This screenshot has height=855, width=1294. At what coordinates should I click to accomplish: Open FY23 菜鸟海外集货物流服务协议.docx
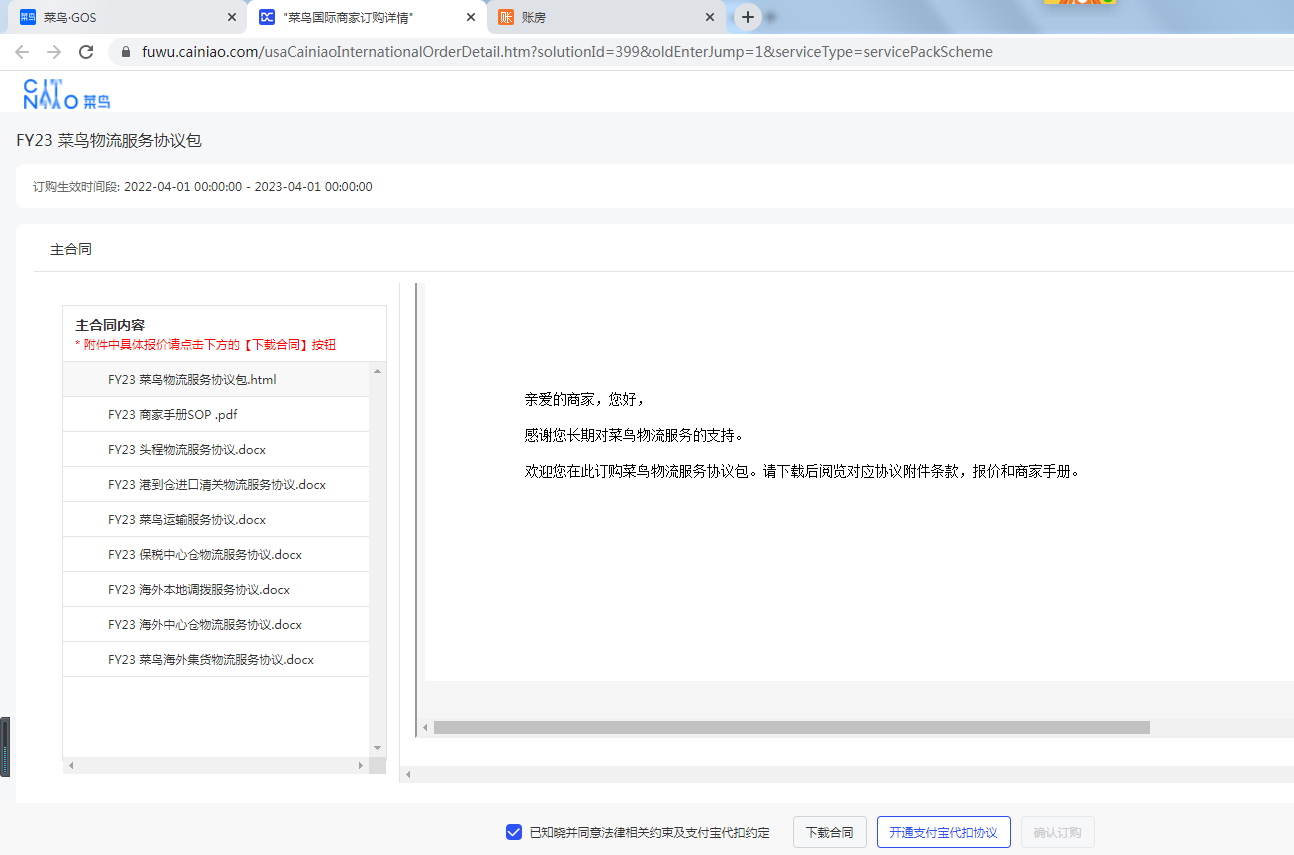pos(216,659)
